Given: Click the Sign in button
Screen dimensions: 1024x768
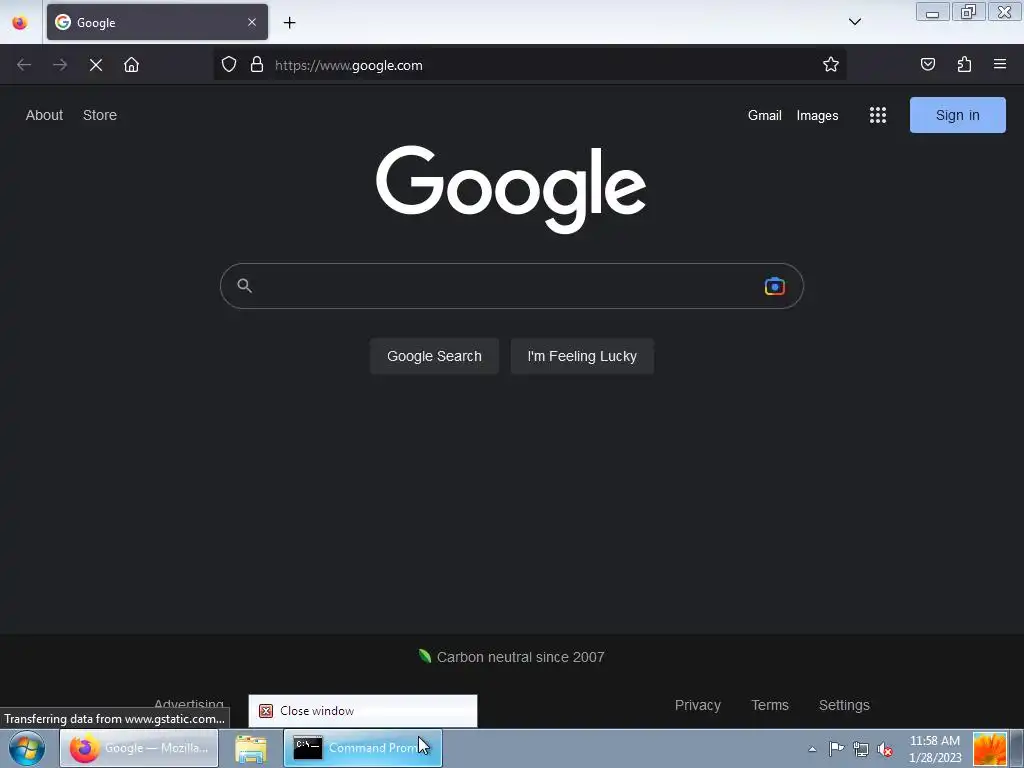Looking at the screenshot, I should tap(957, 115).
